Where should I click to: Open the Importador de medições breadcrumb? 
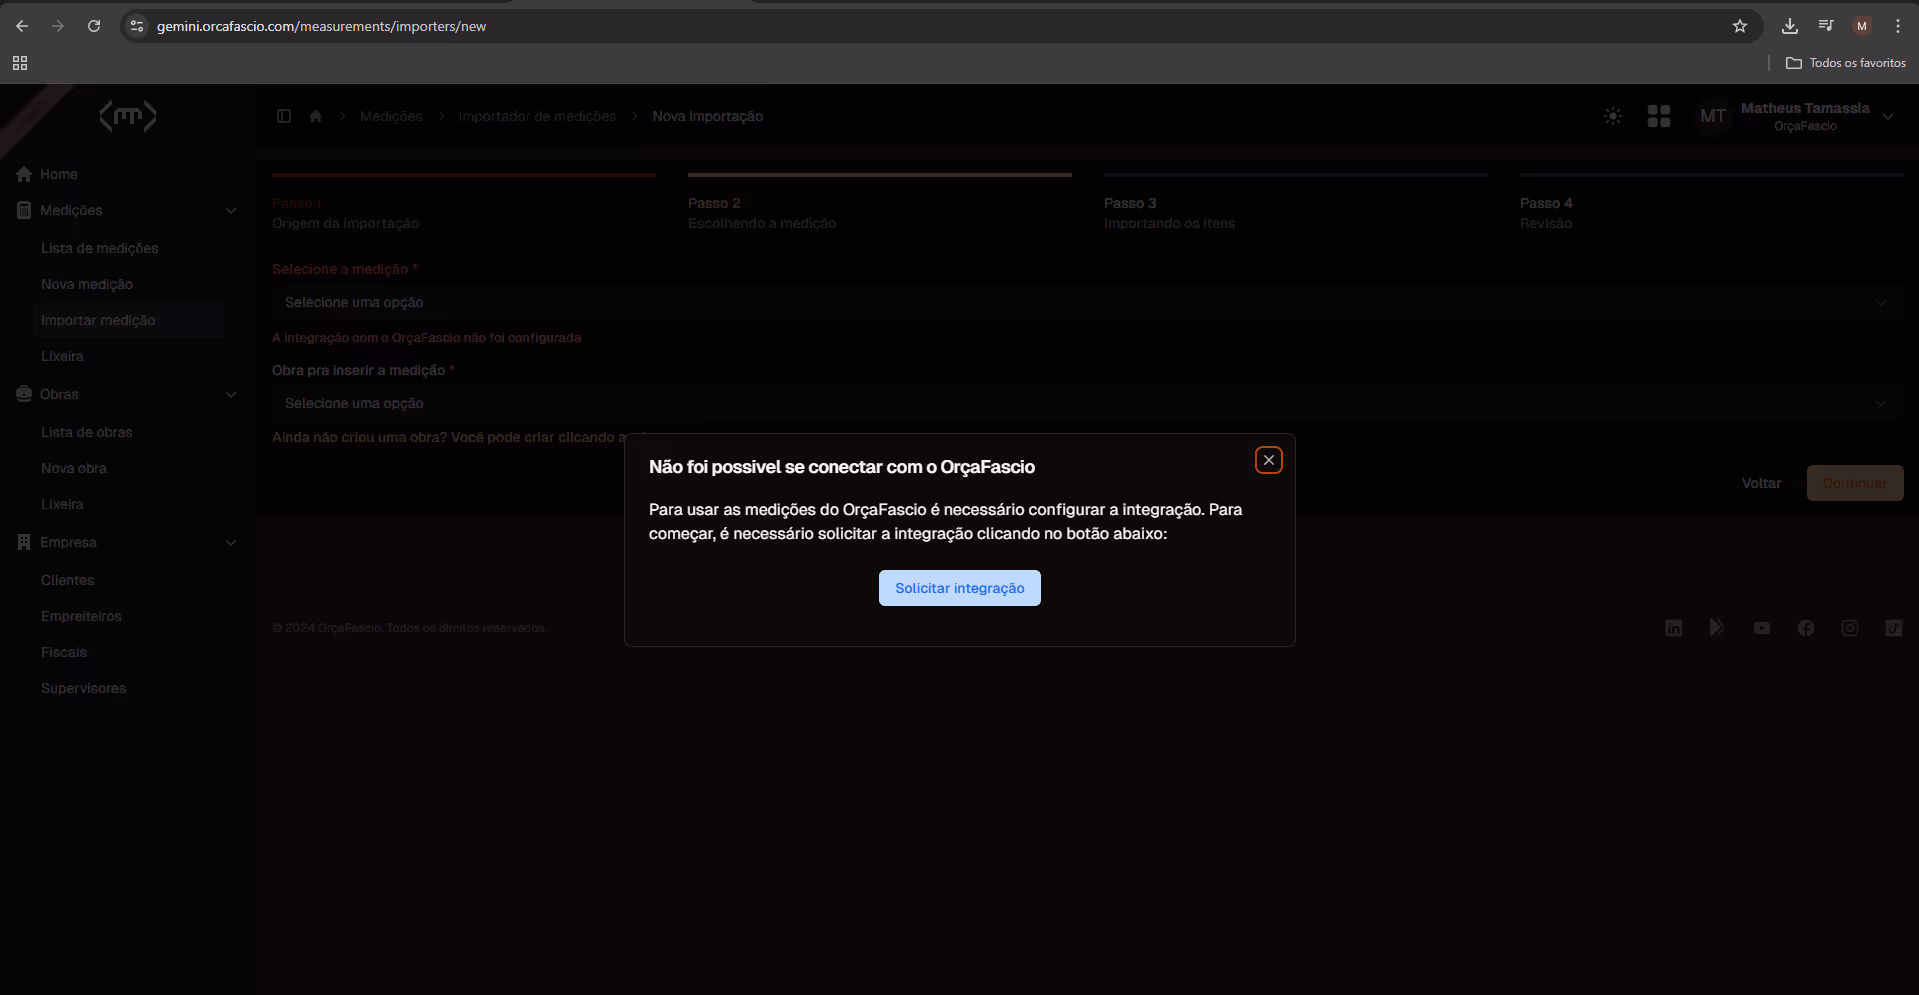tap(537, 116)
